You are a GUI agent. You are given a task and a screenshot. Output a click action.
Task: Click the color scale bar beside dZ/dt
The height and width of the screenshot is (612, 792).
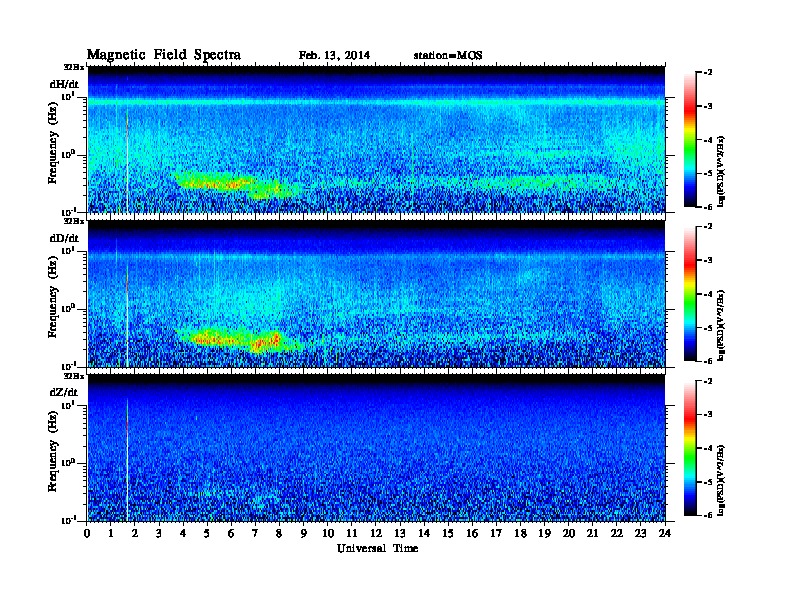[689, 448]
